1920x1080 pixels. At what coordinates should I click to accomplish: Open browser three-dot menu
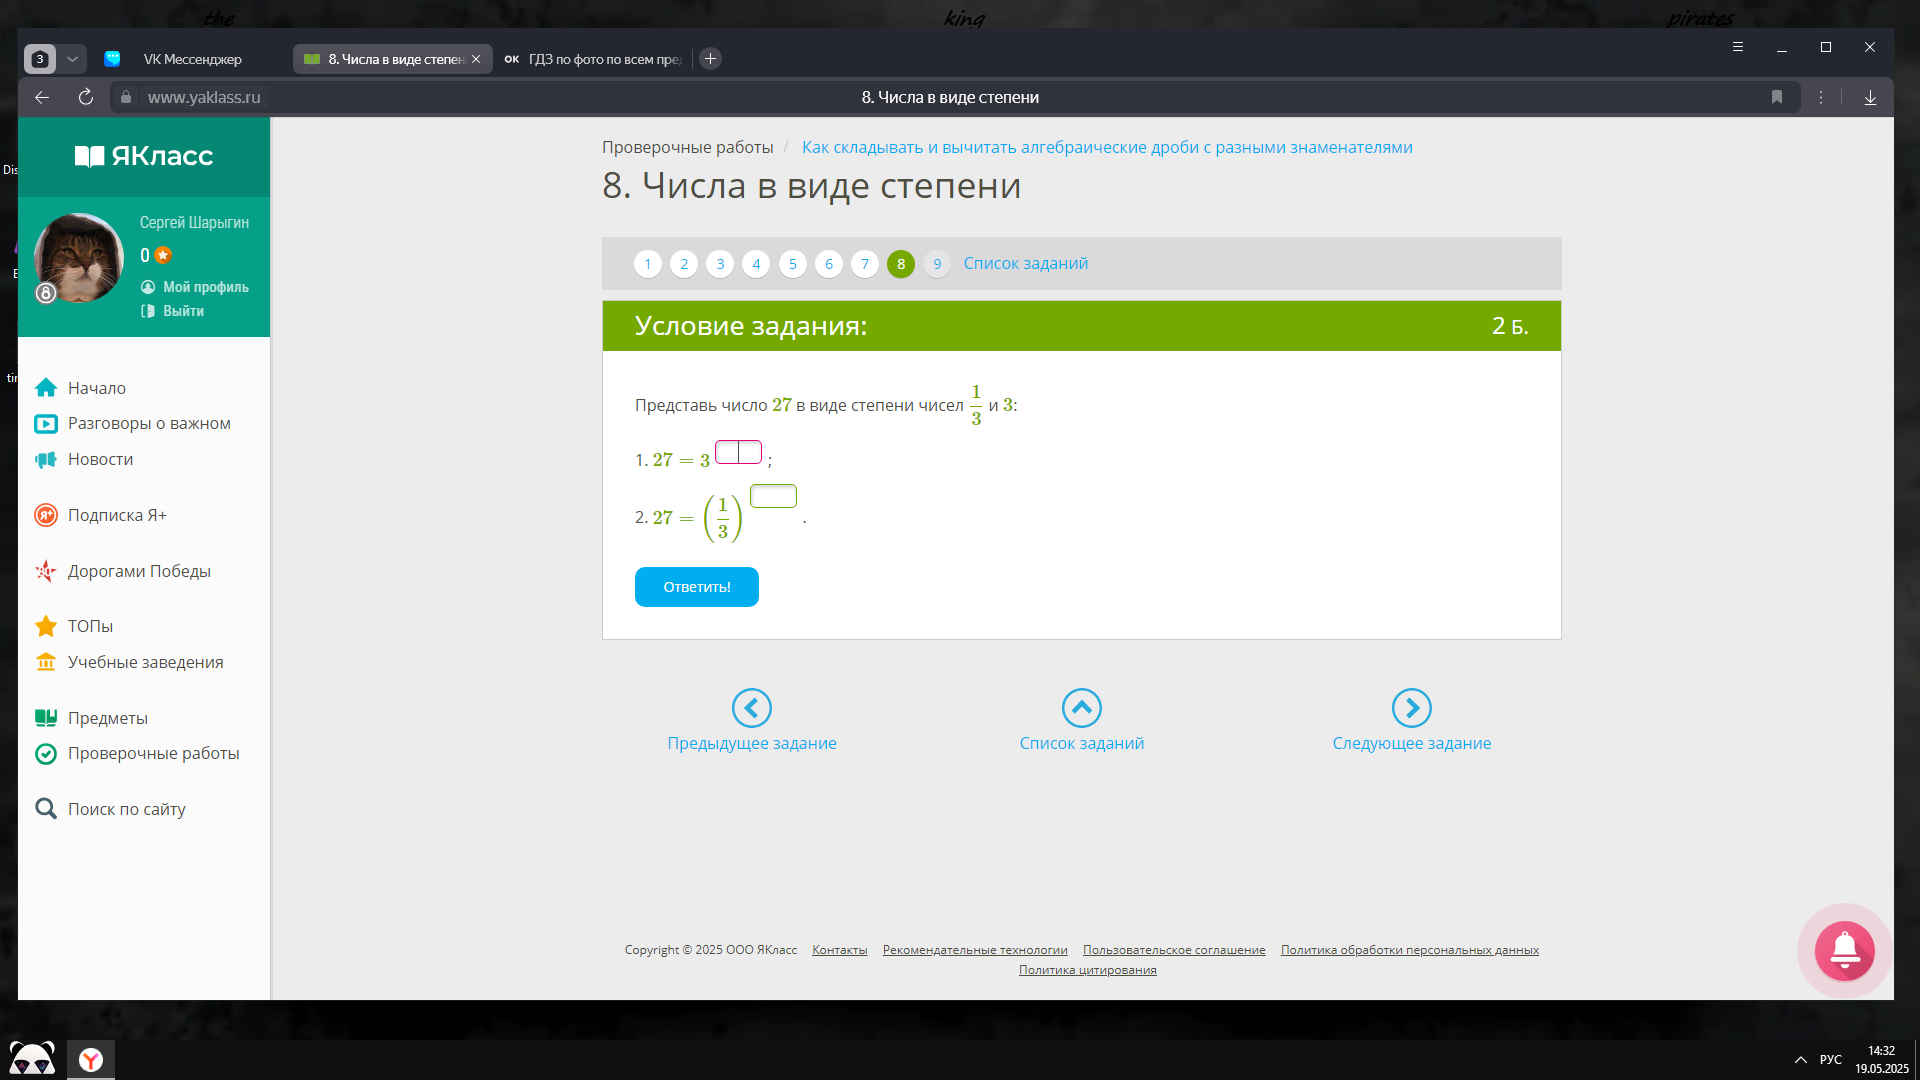1821,97
